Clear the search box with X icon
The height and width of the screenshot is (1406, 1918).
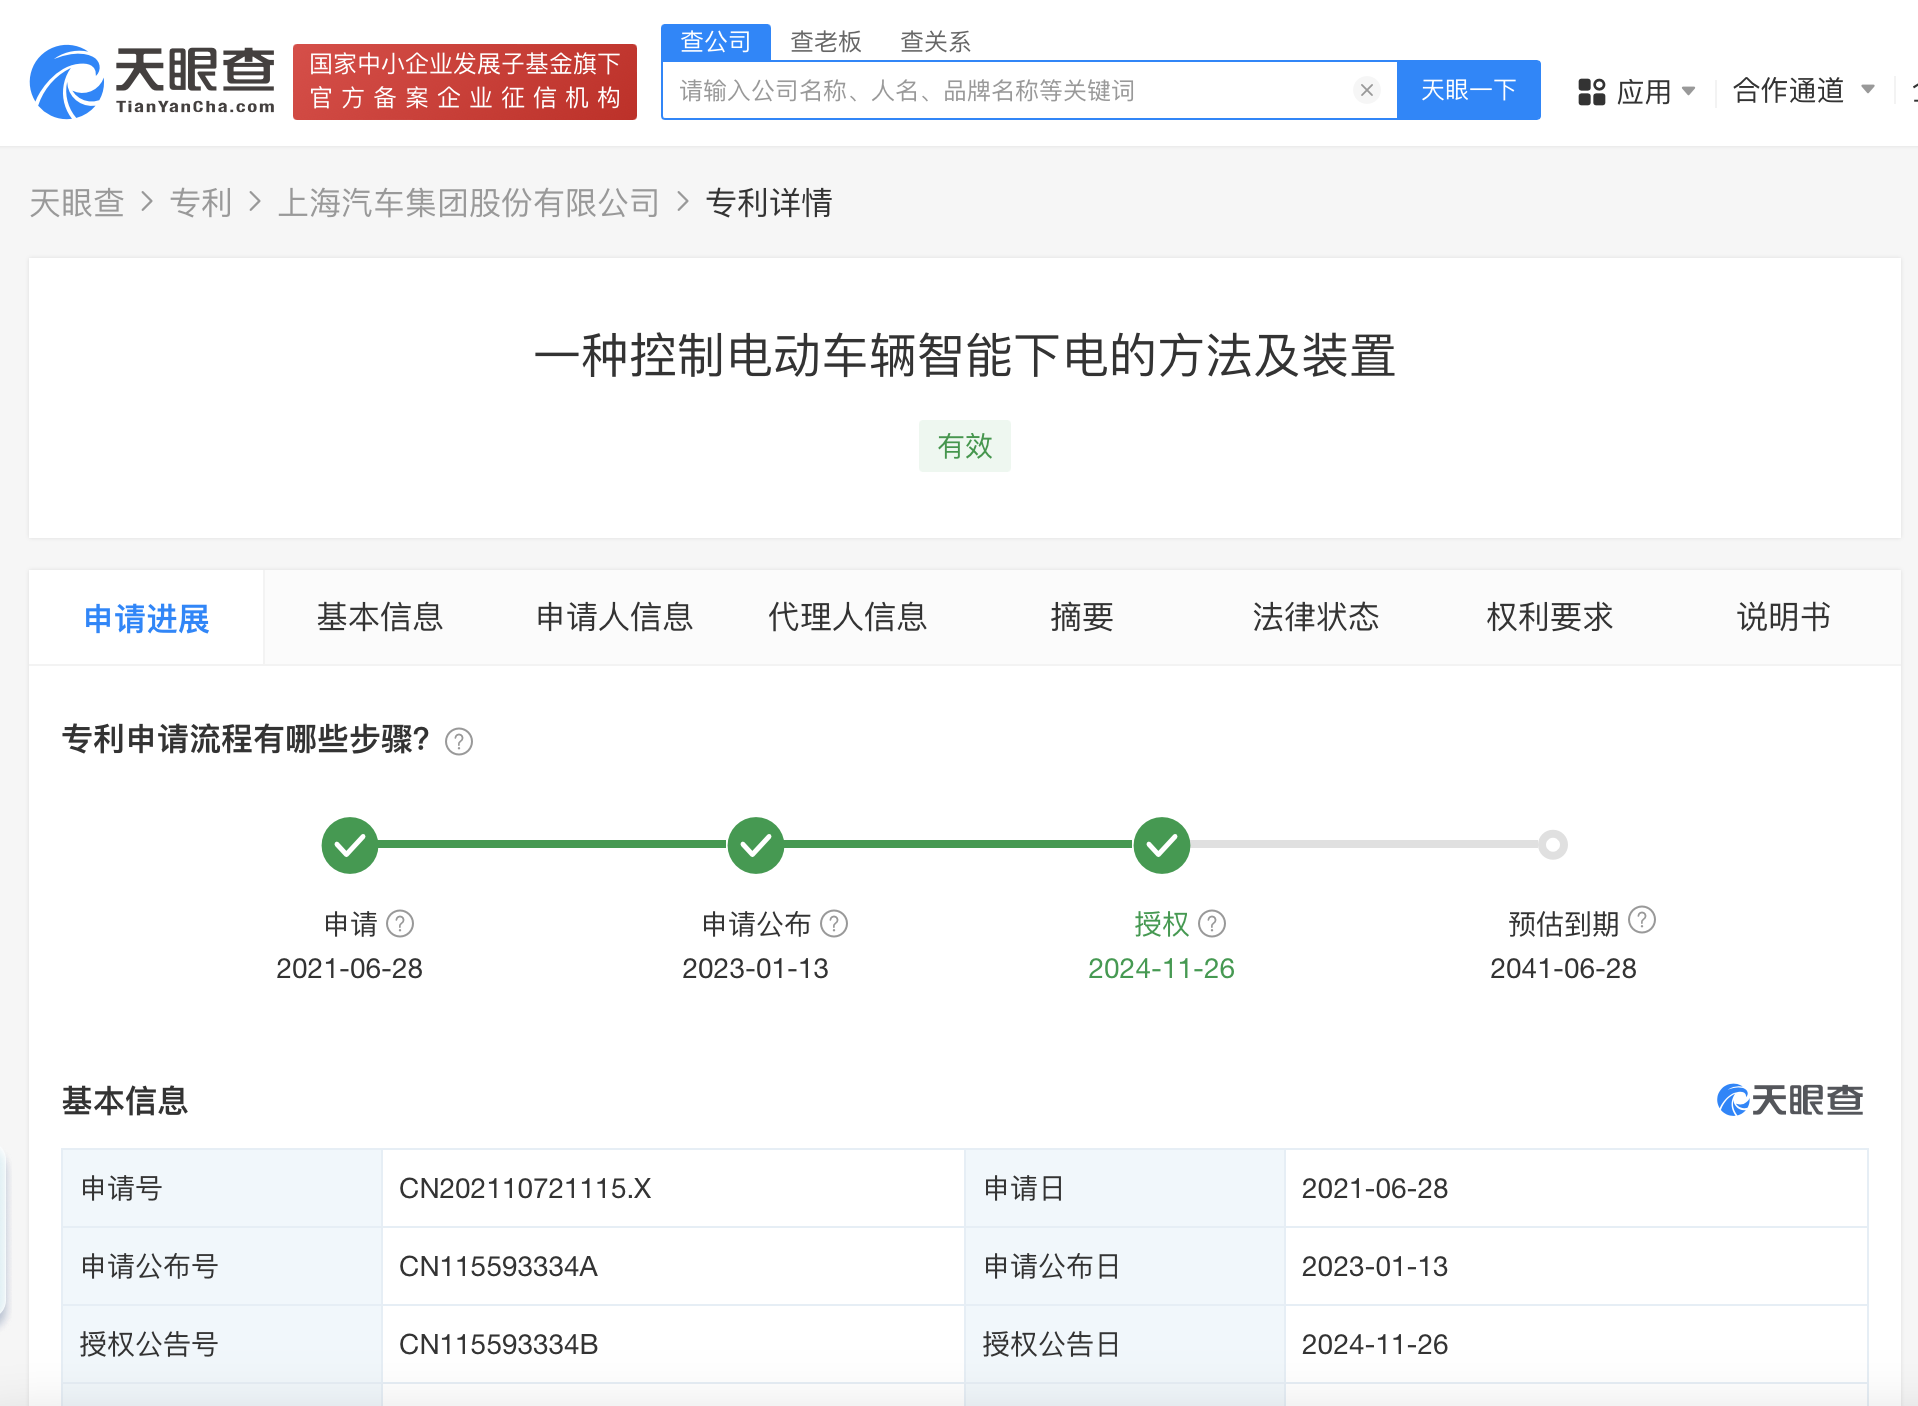tap(1366, 90)
